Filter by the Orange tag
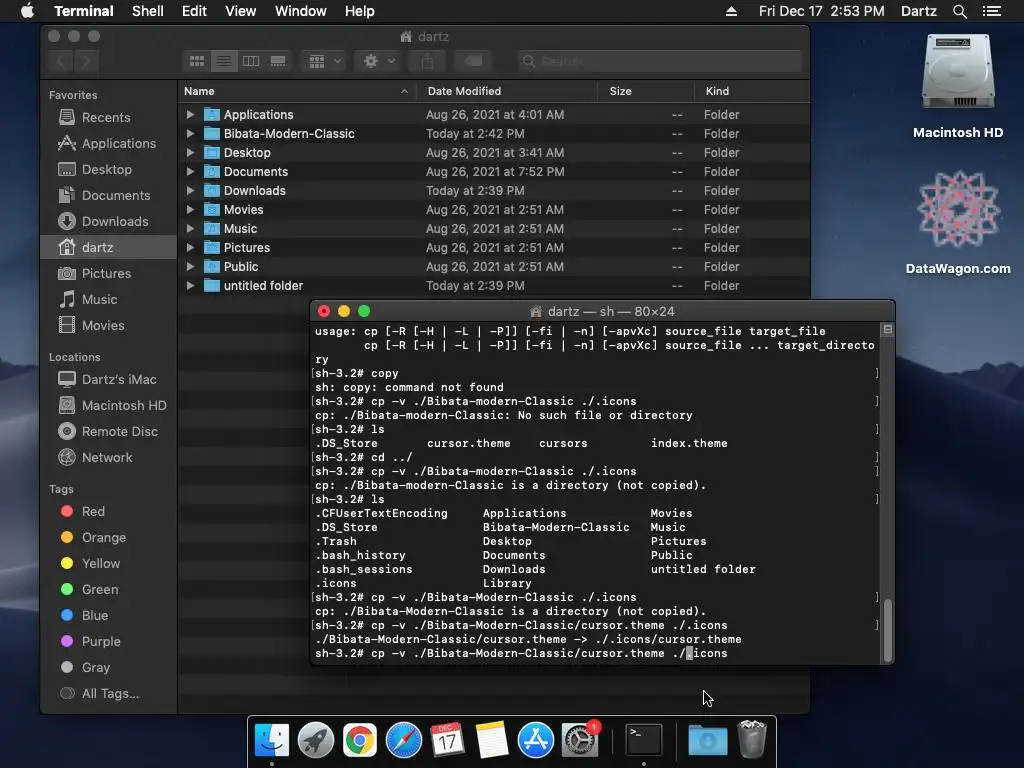 coord(103,537)
